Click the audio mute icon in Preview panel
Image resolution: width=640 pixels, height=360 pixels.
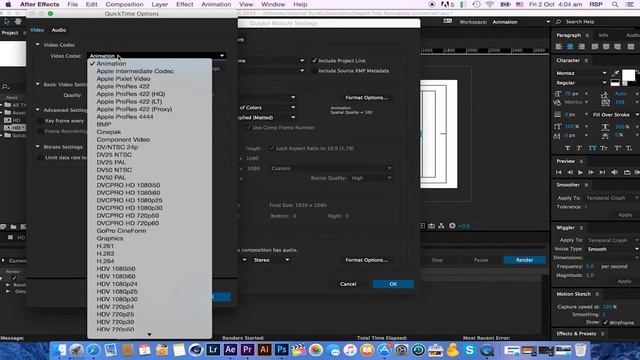pos(615,173)
